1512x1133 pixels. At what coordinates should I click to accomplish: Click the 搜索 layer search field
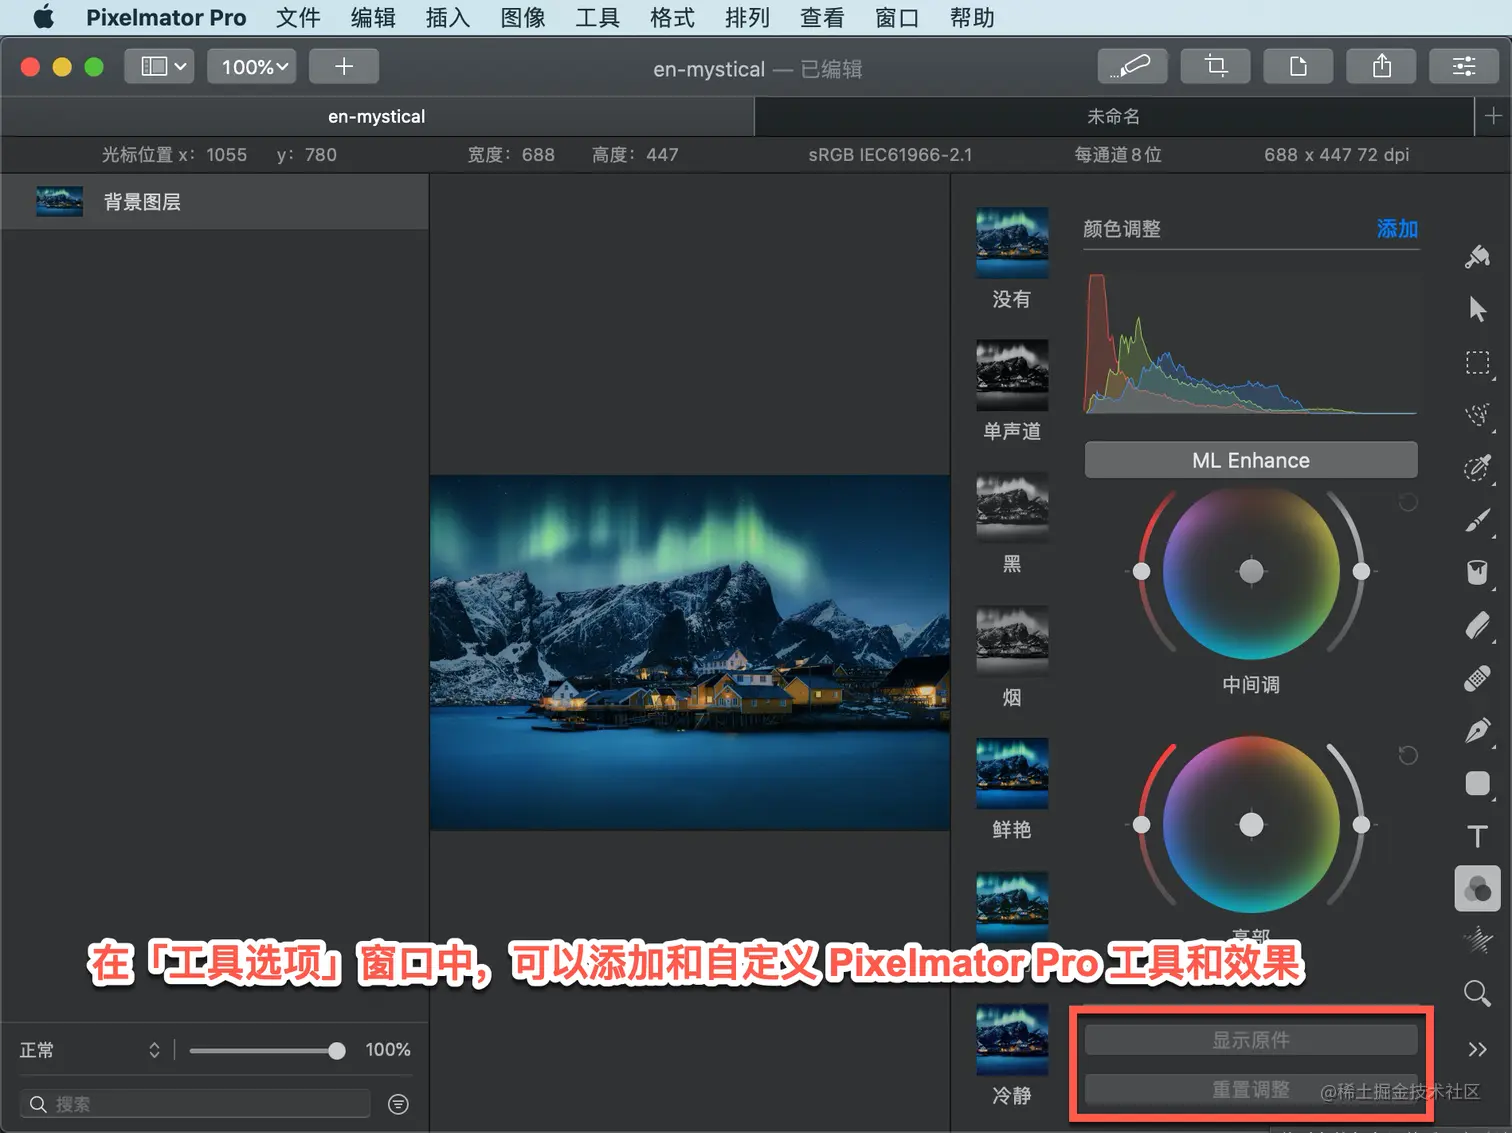pos(195,1104)
